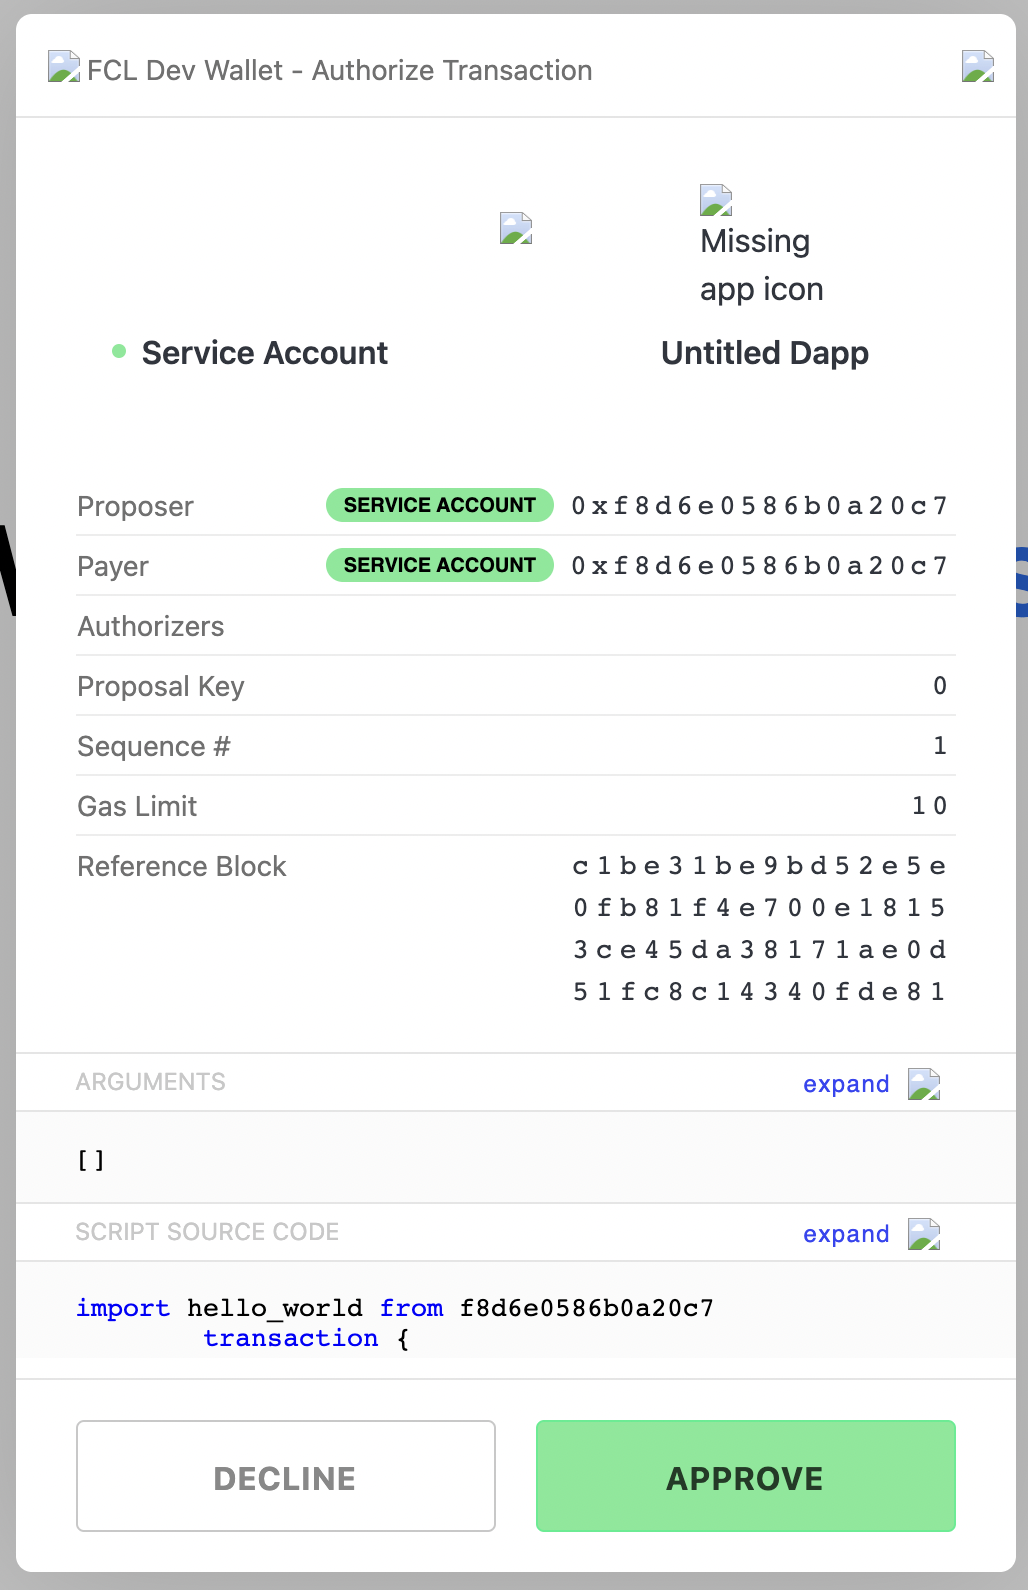Viewport: 1028px width, 1590px height.
Task: Click the Untitled Dapp broken image icon
Action: [x=715, y=200]
